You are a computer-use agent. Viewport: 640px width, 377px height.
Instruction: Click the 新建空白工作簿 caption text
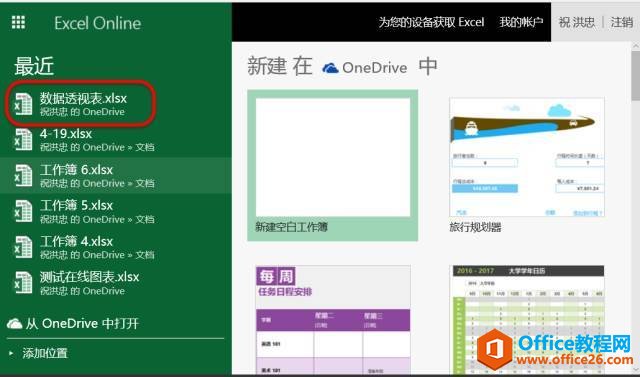point(291,227)
